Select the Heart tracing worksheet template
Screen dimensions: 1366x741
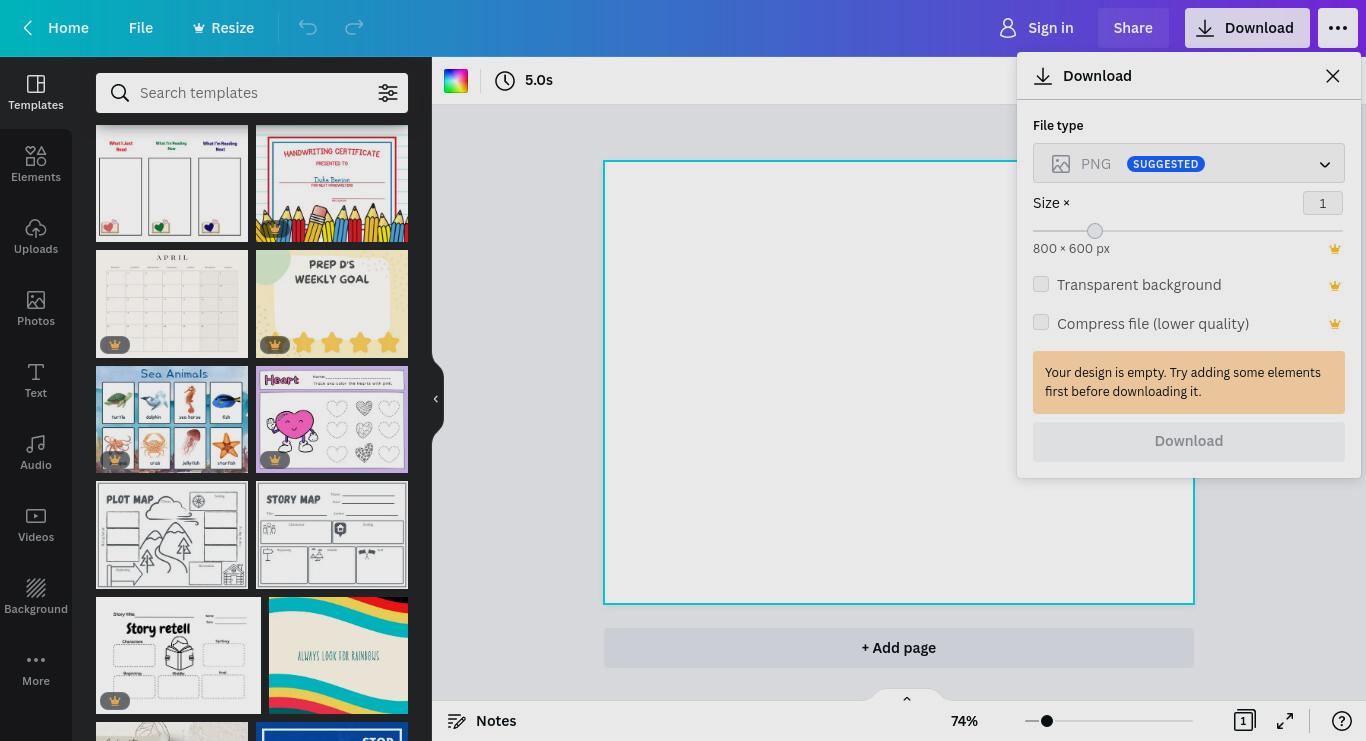[x=332, y=420]
